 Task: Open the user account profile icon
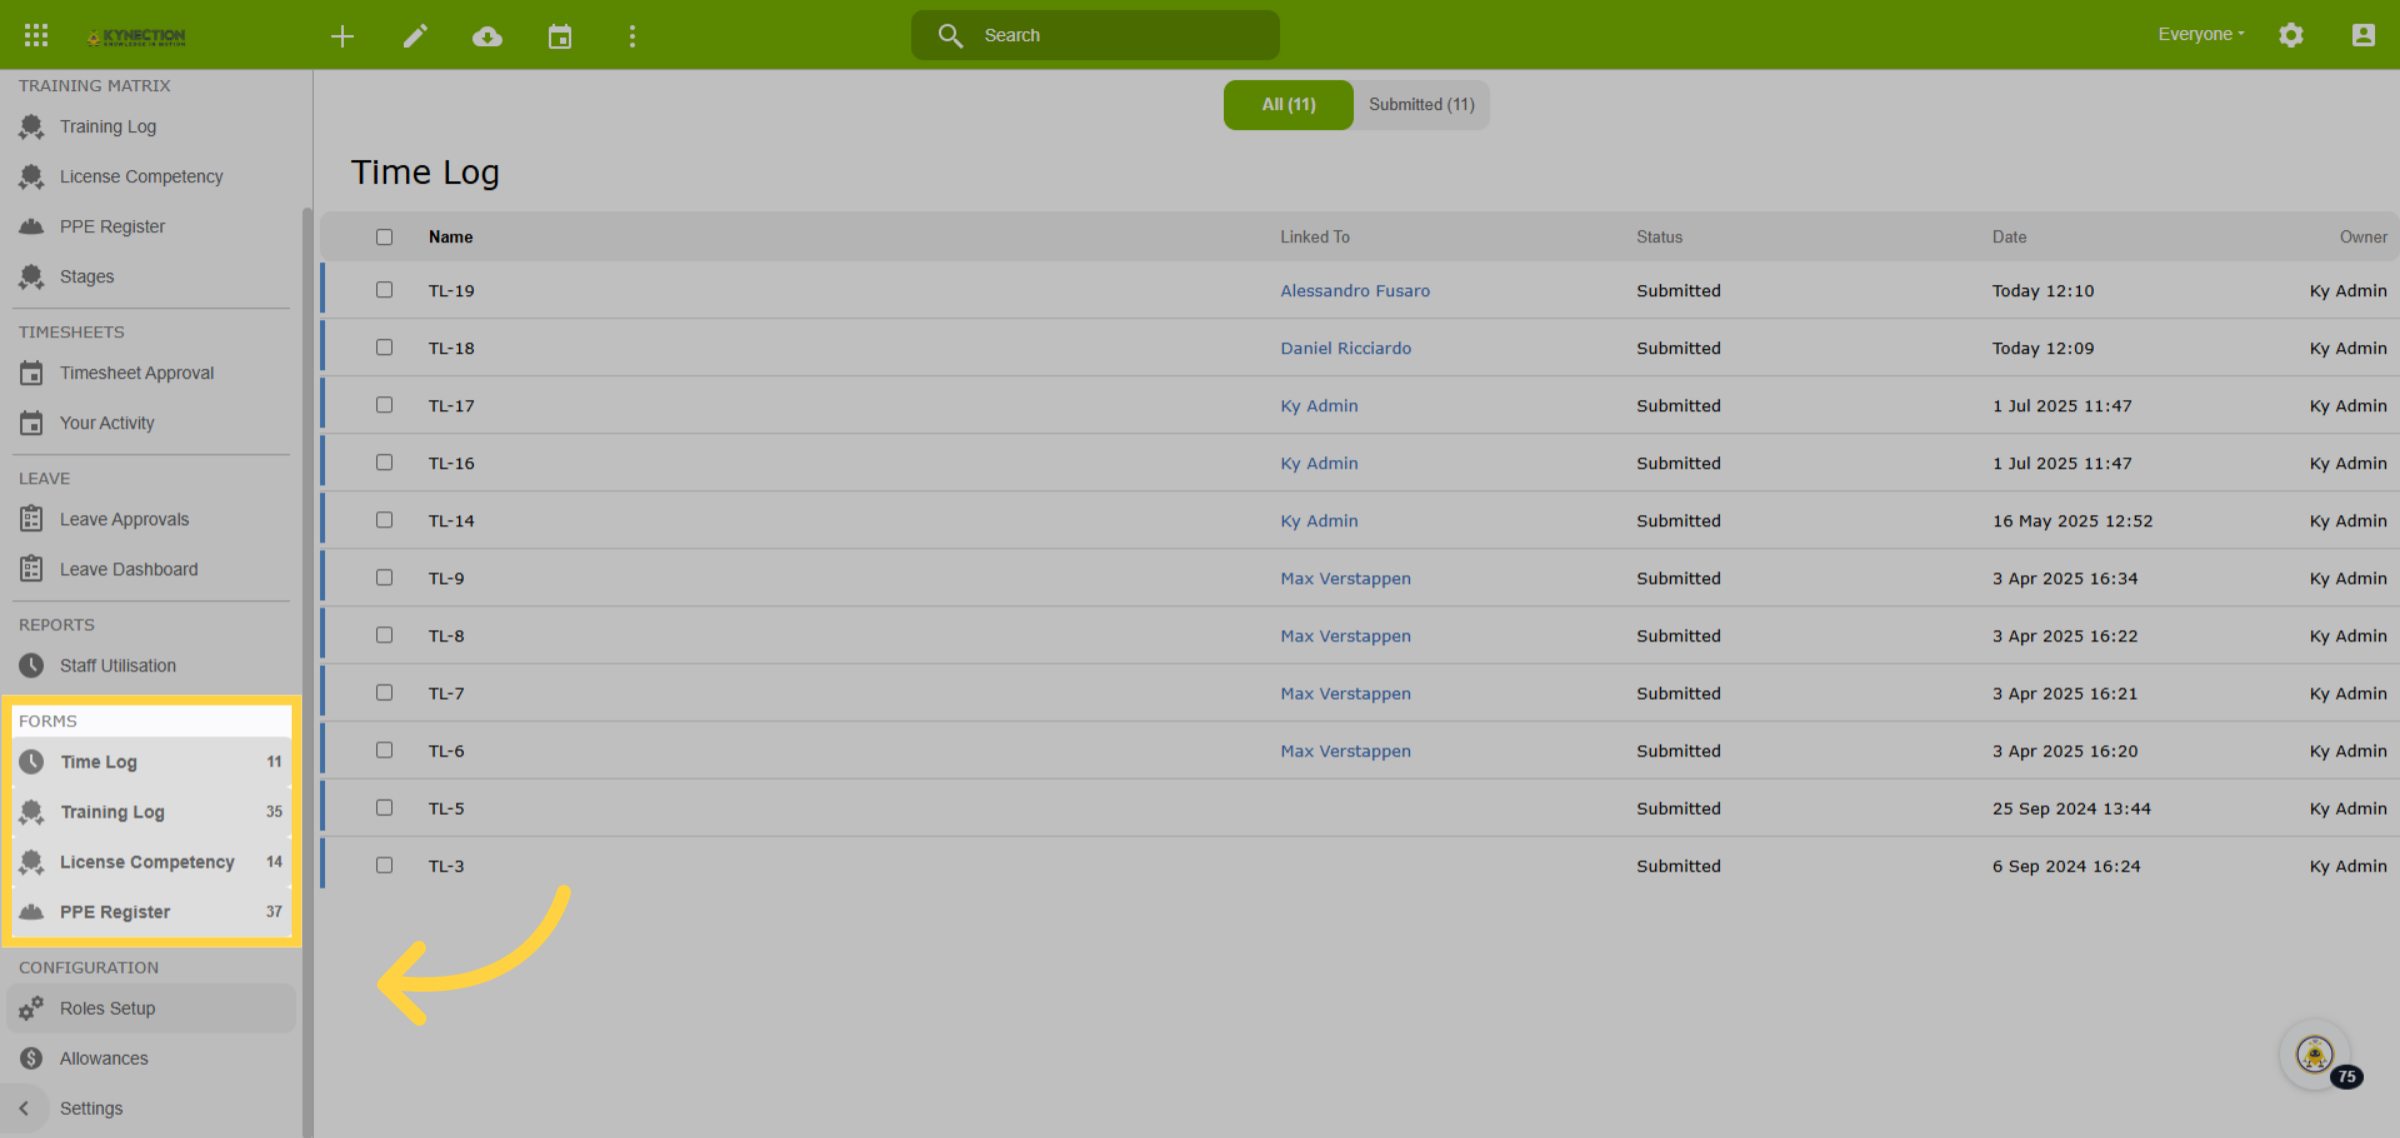pyautogui.click(x=2363, y=35)
